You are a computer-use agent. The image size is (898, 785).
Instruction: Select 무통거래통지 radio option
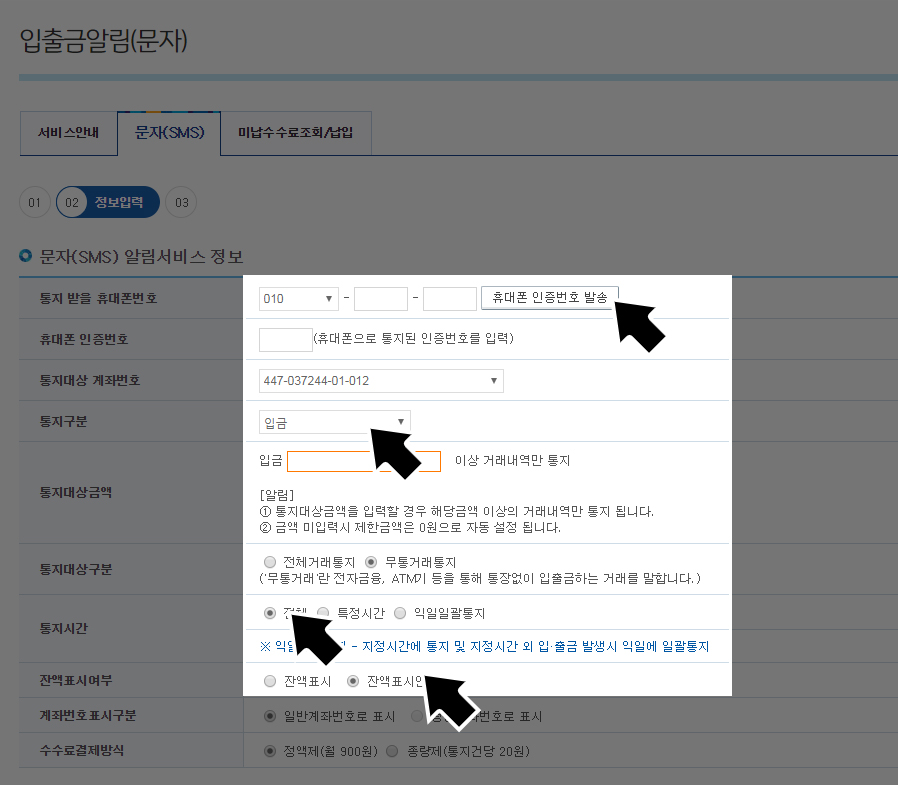pos(371,562)
